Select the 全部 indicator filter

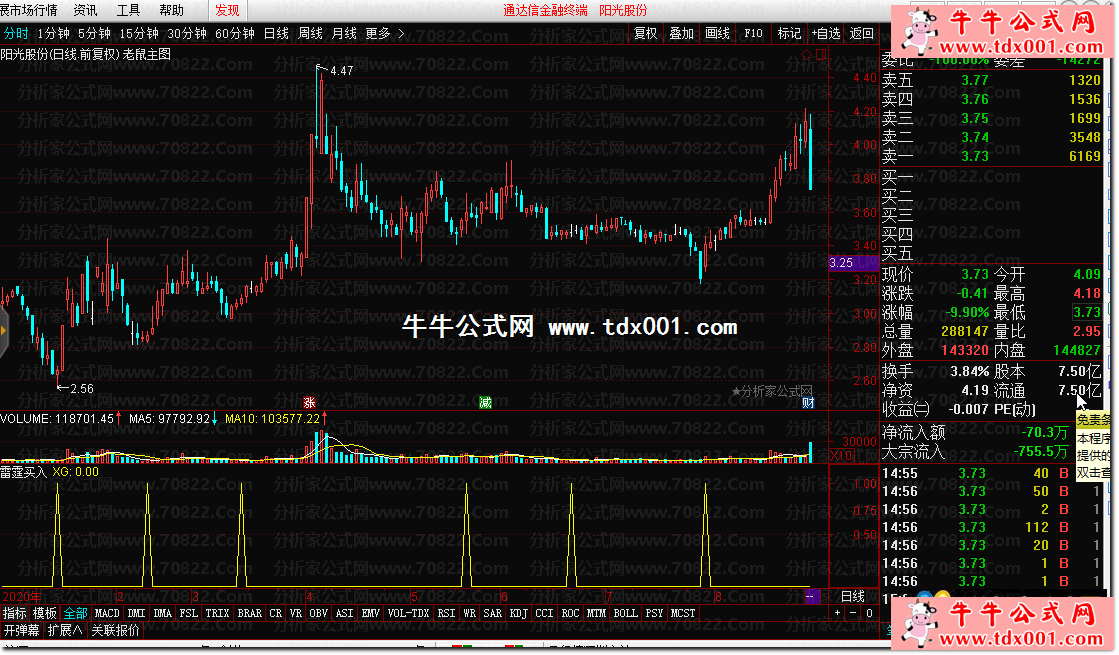[x=75, y=614]
